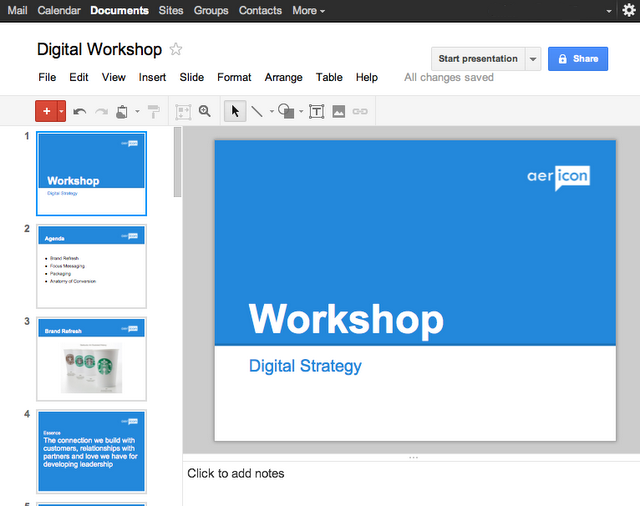Click the settings gear icon
Image resolution: width=640 pixels, height=506 pixels.
click(x=629, y=10)
